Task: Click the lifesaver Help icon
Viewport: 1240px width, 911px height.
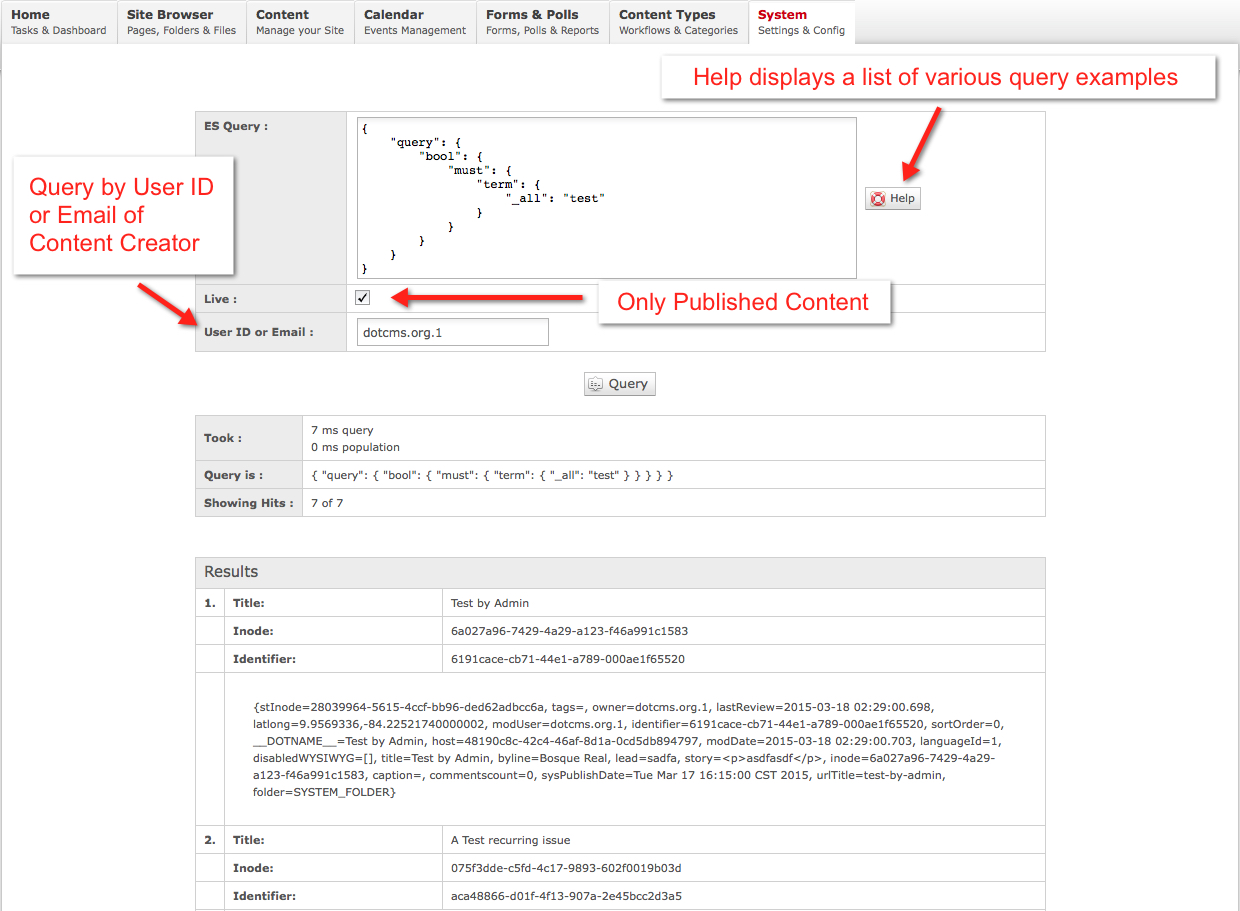Action: click(878, 199)
